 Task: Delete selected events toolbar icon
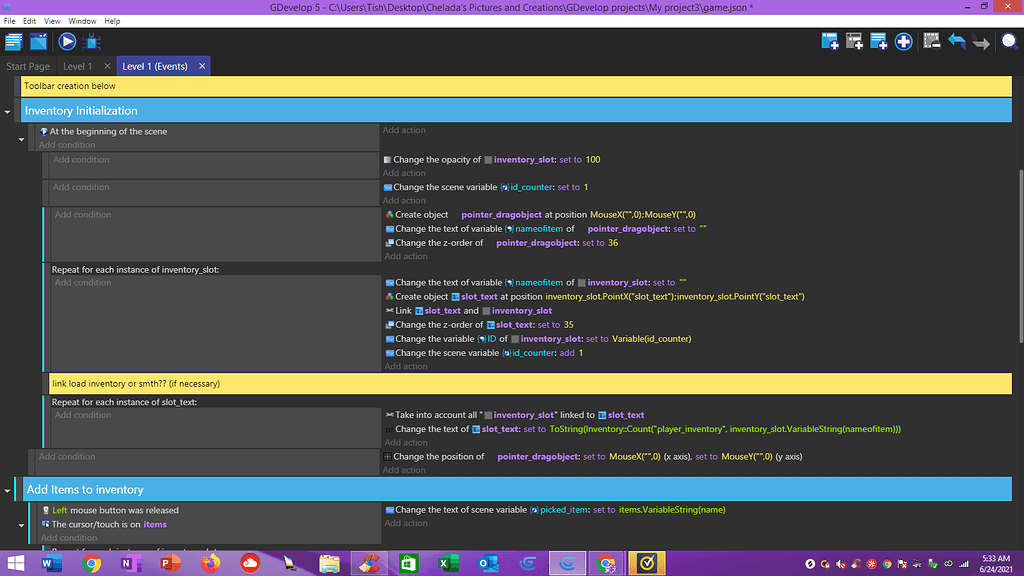coord(932,41)
